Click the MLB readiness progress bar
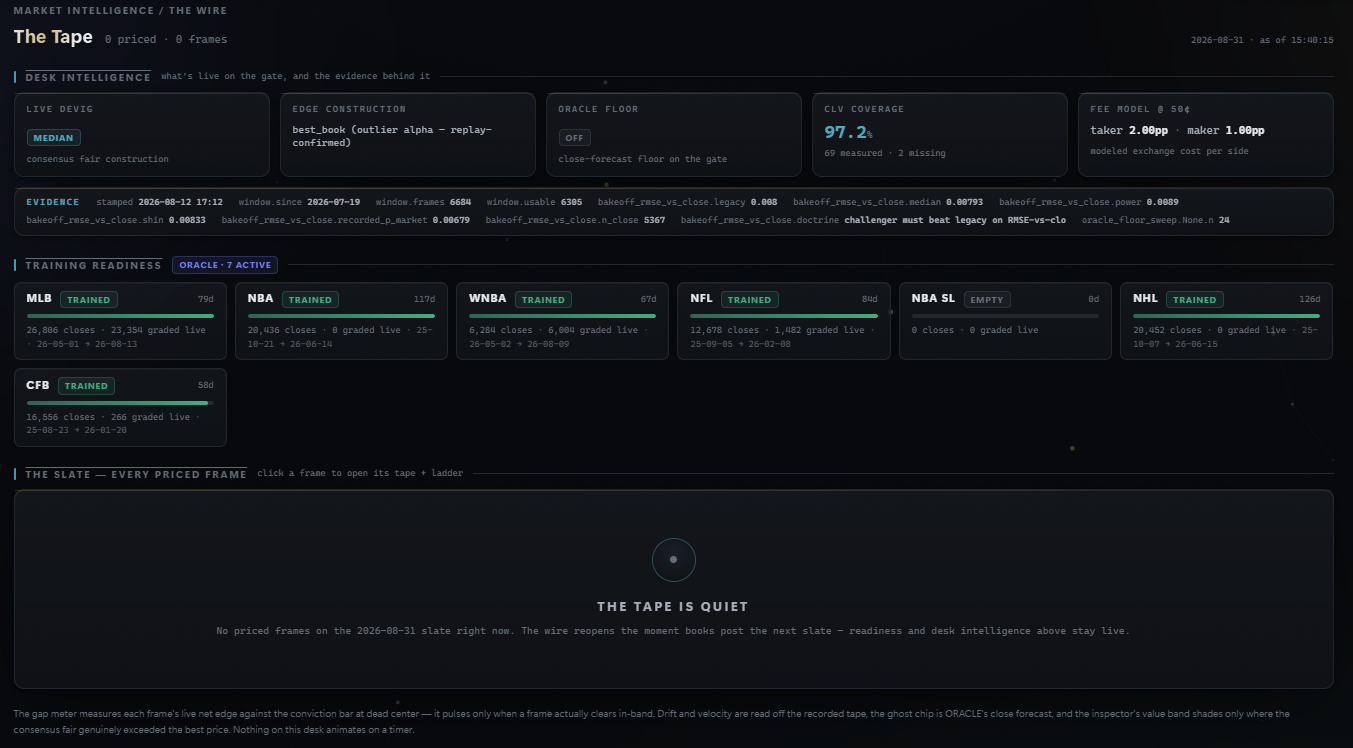The width and height of the screenshot is (1353, 748). (x=120, y=316)
